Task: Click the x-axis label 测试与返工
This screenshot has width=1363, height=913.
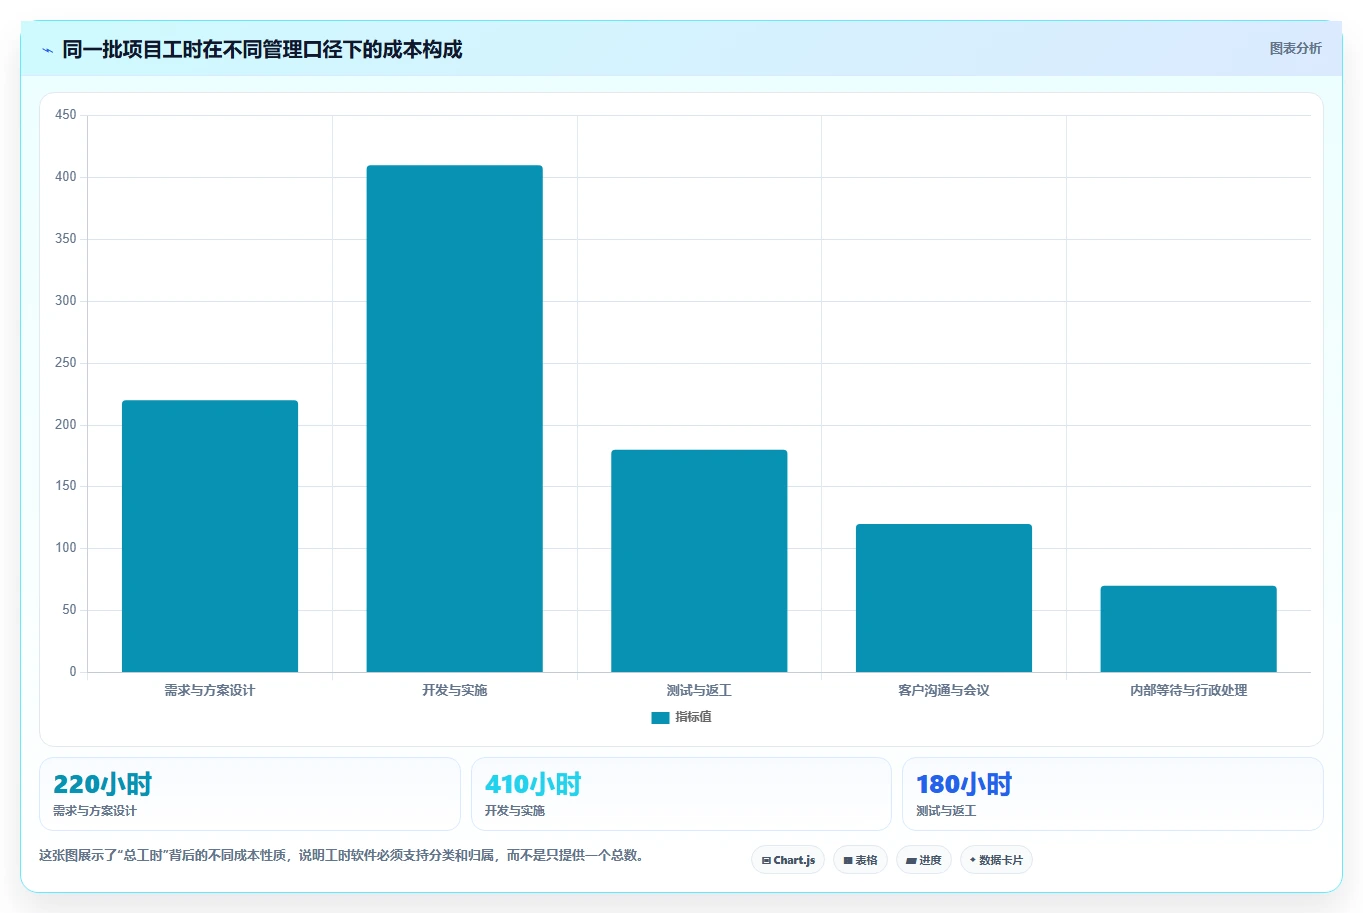Action: (x=699, y=690)
